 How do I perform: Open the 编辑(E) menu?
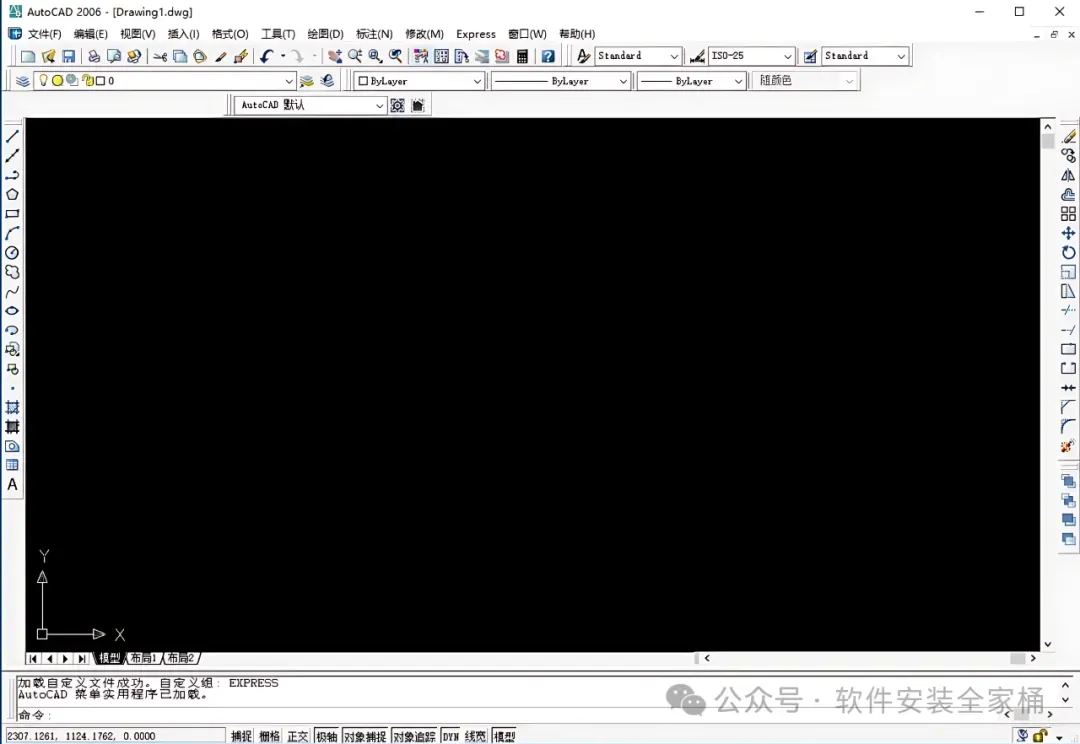(90, 34)
